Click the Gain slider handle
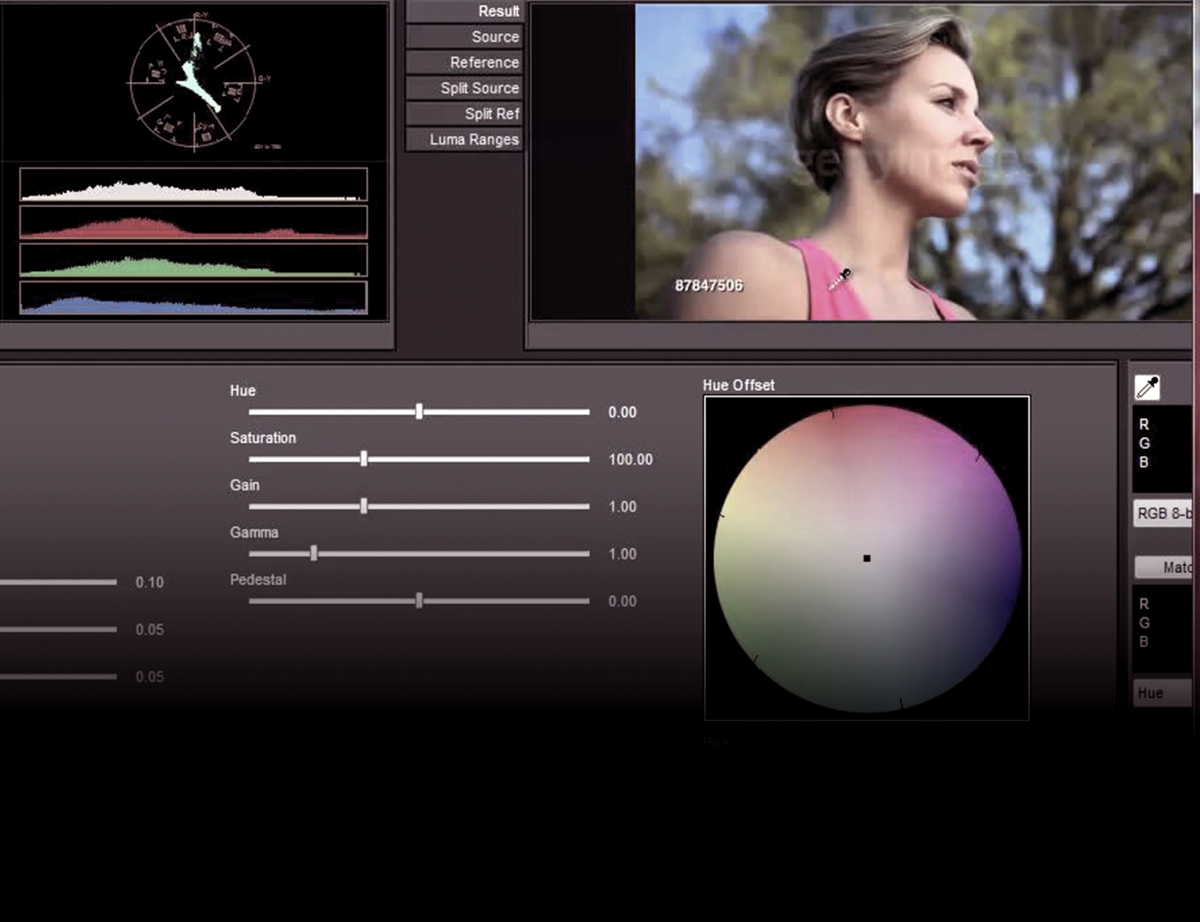 pyautogui.click(x=364, y=507)
